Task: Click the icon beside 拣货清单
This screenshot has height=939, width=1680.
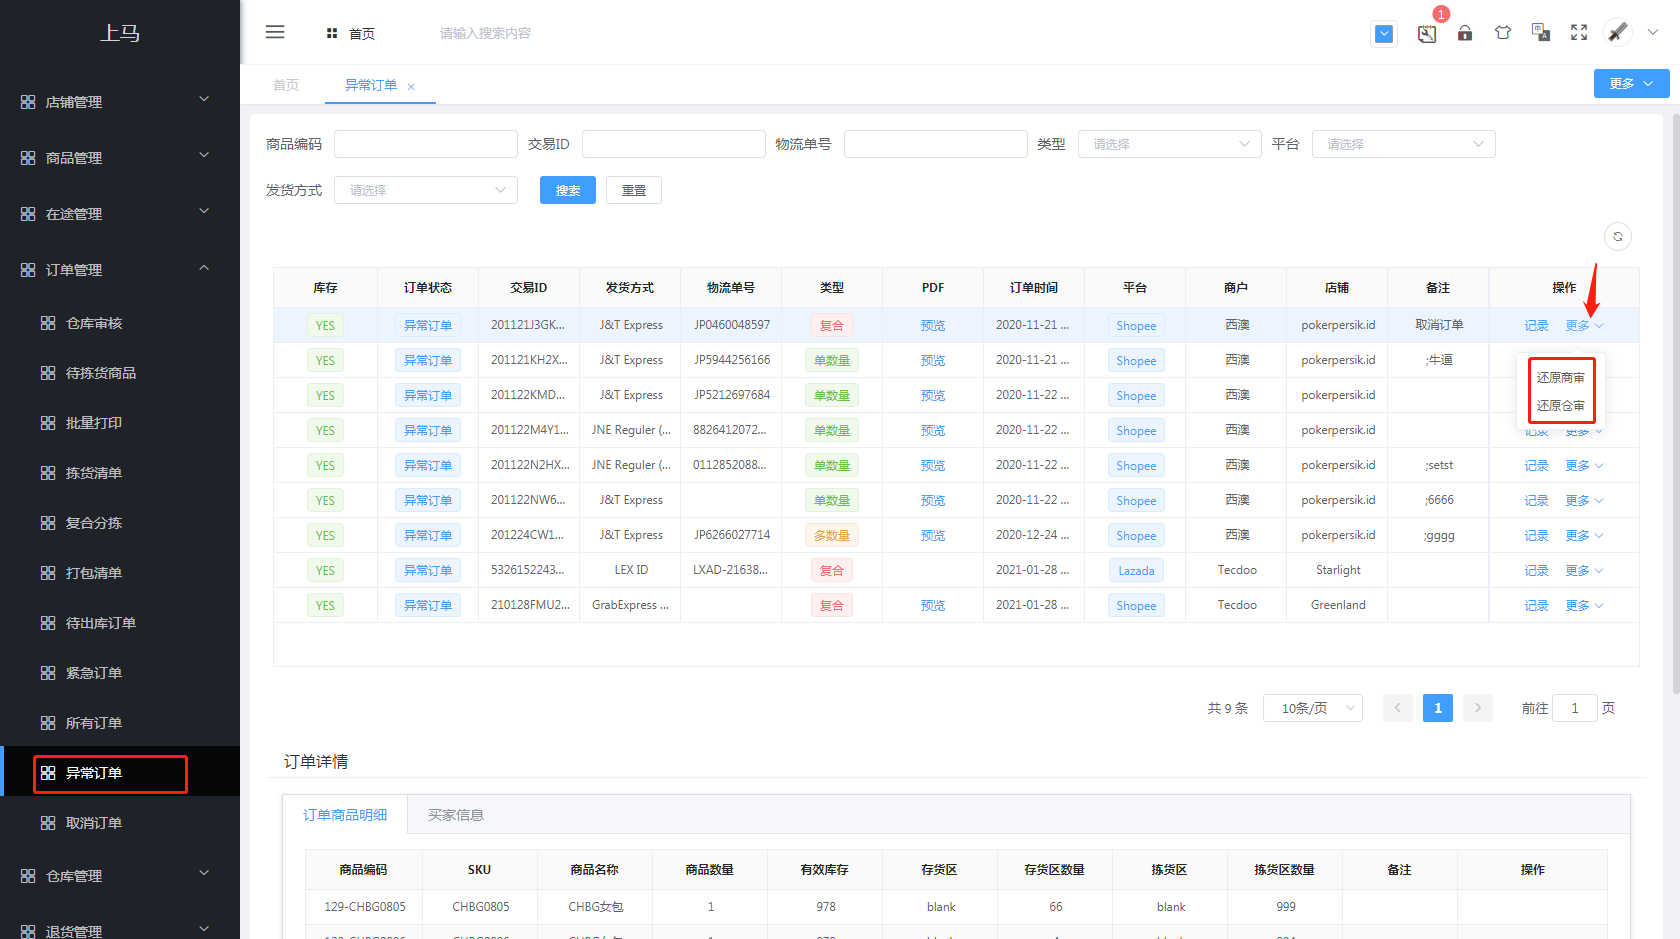Action: pos(48,473)
